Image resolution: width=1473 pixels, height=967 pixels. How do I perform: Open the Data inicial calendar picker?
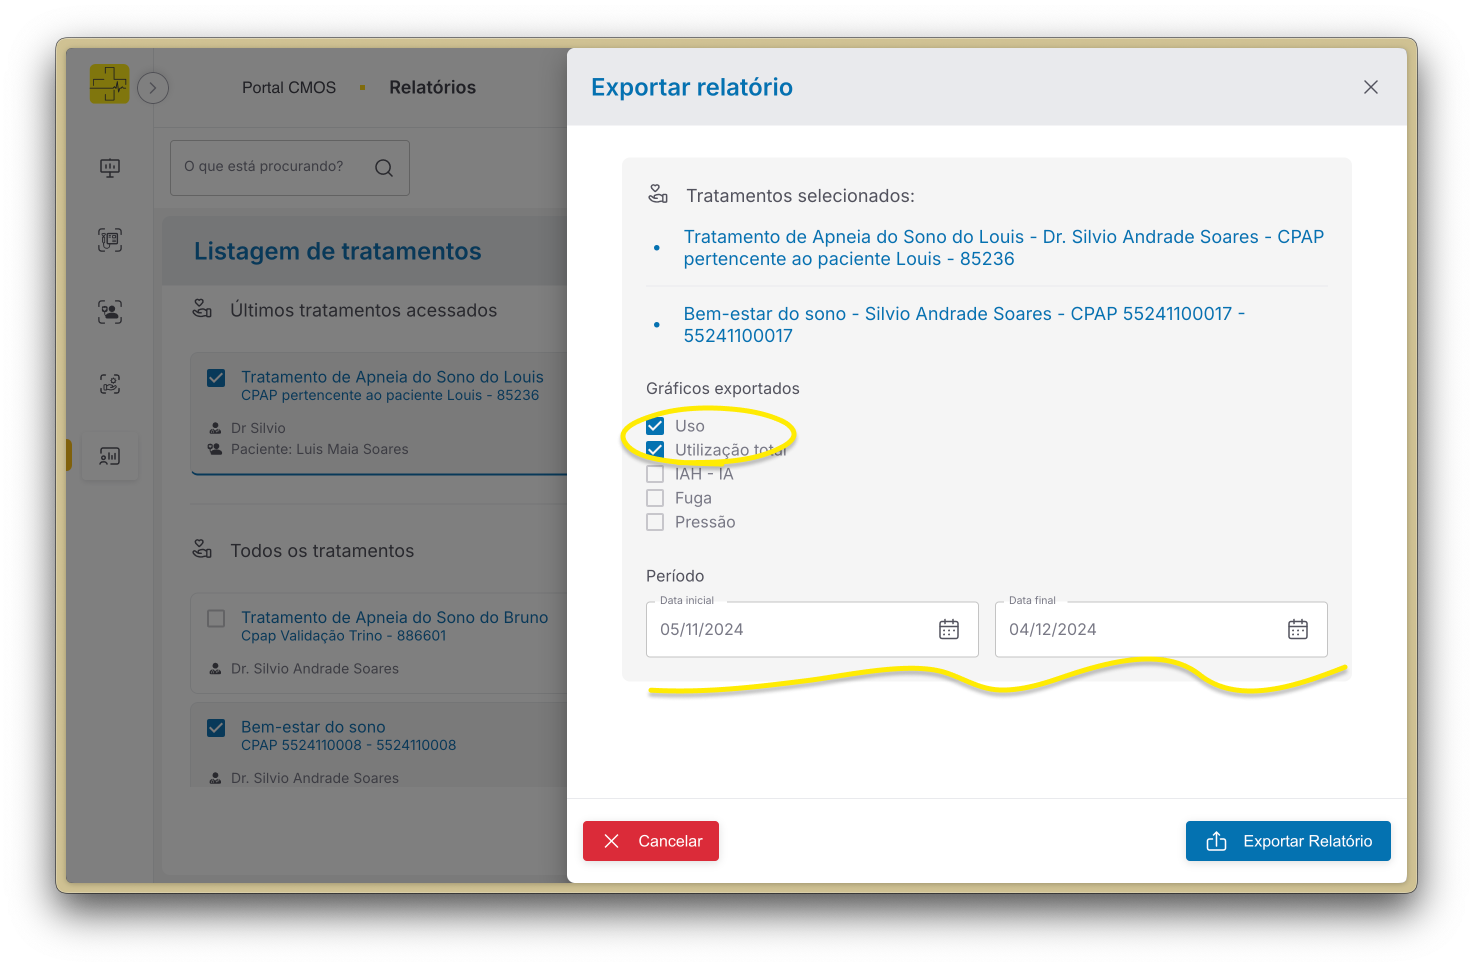[948, 629]
